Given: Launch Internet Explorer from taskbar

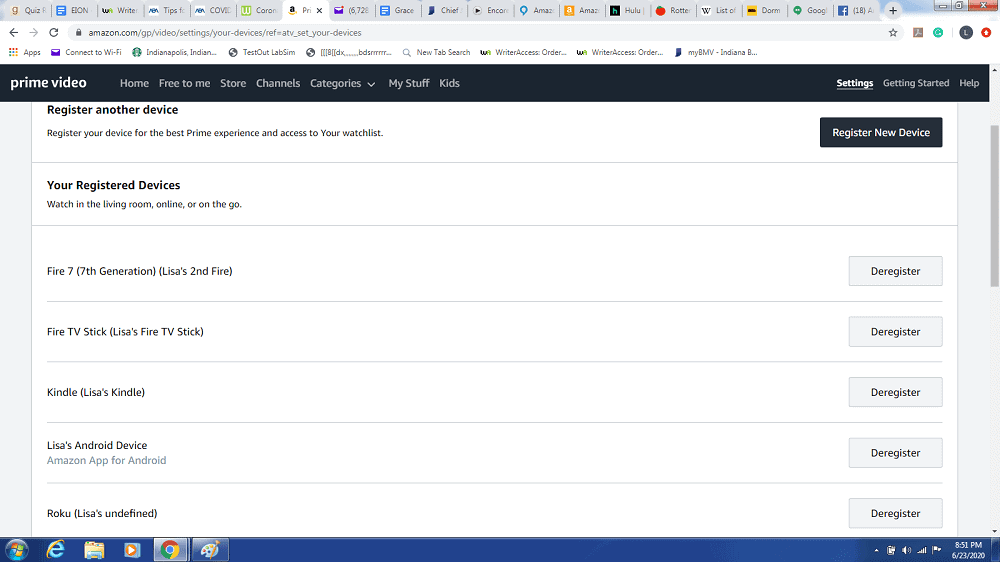Looking at the screenshot, I should tap(56, 550).
